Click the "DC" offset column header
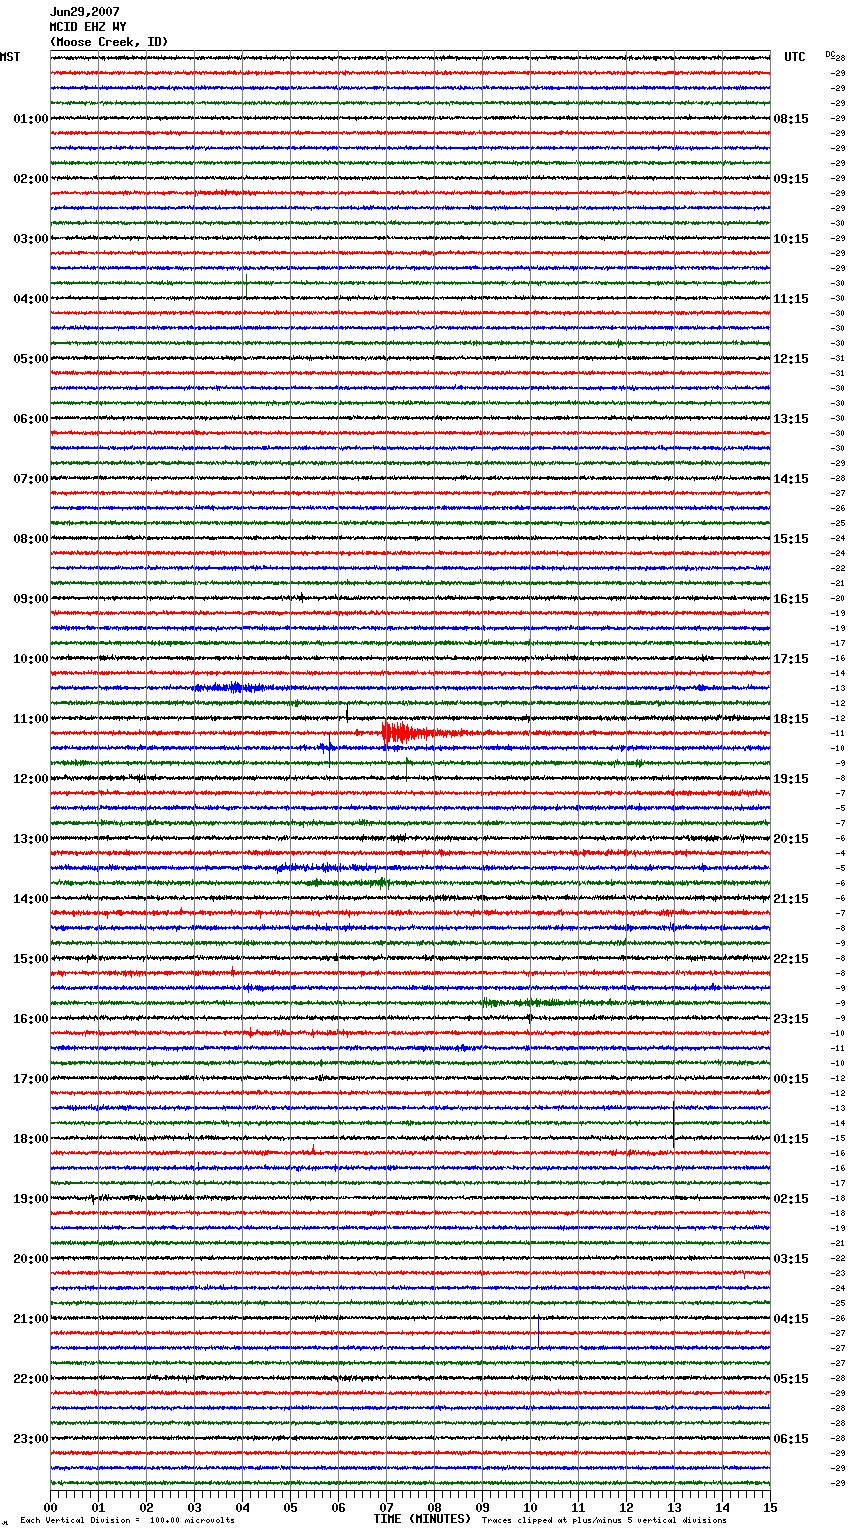The height and width of the screenshot is (1534, 850). click(x=830, y=54)
